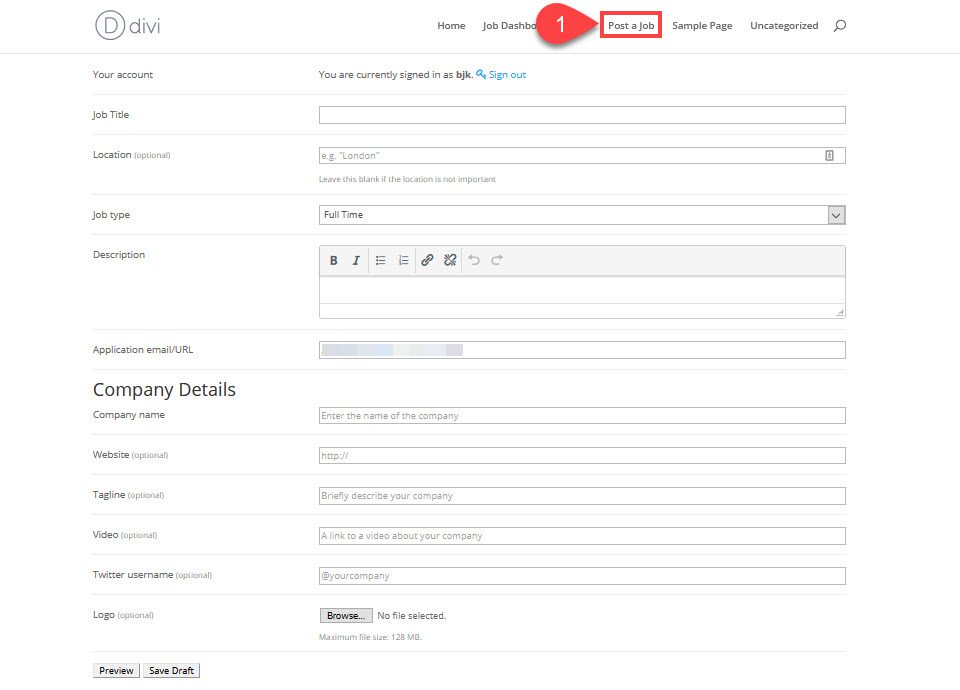Insert a bulleted list in the description

point(380,260)
